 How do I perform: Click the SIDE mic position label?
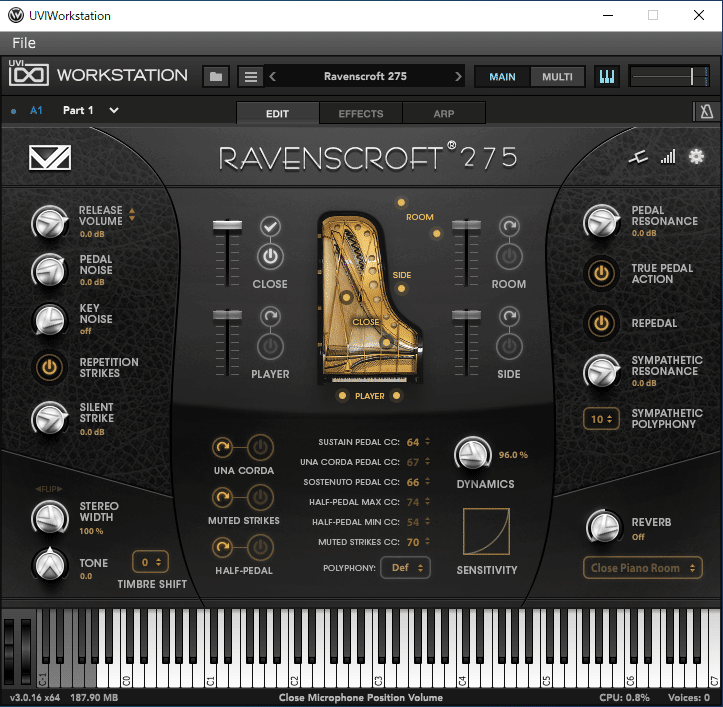[402, 275]
